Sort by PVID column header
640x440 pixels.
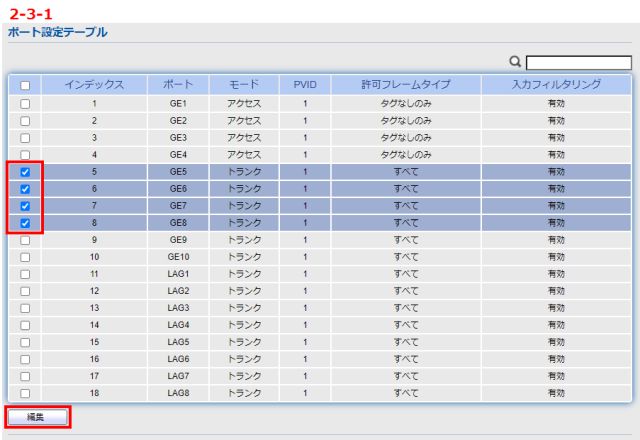pyautogui.click(x=305, y=85)
